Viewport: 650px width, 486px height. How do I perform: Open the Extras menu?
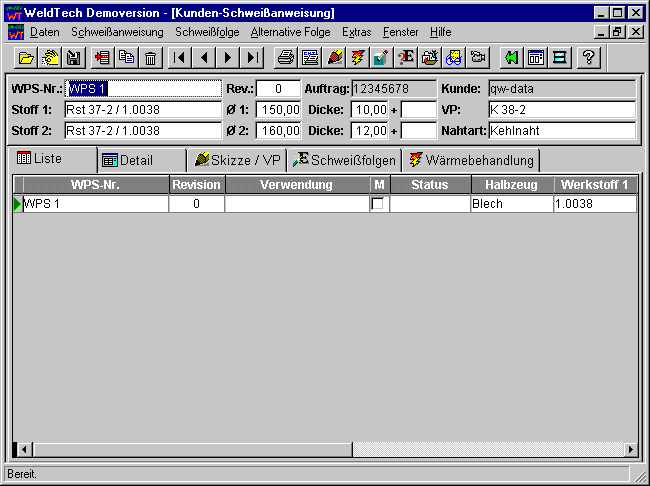coord(356,32)
